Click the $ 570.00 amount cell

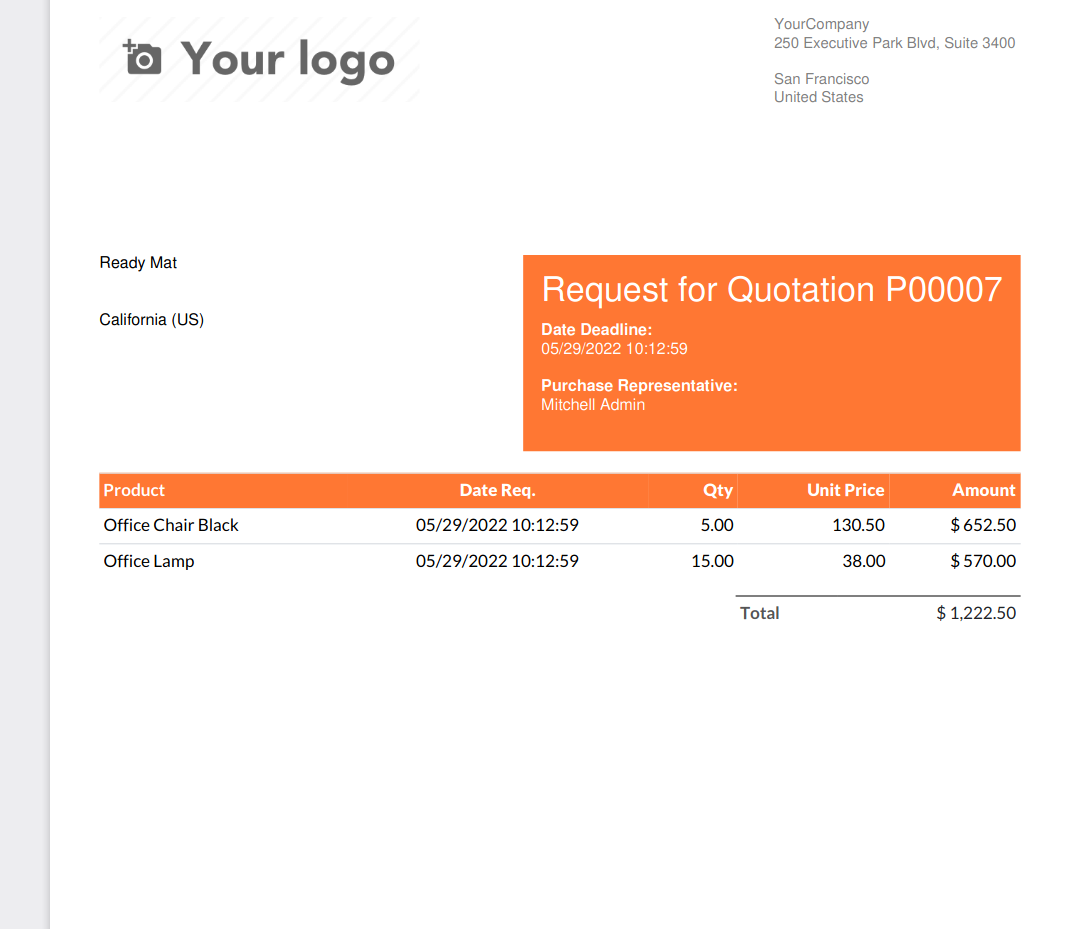coord(982,561)
